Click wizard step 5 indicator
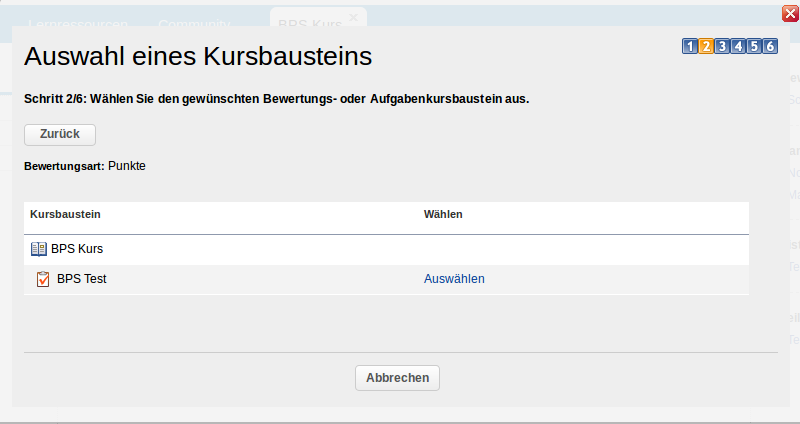Viewport: 800px width, 424px height. (754, 46)
